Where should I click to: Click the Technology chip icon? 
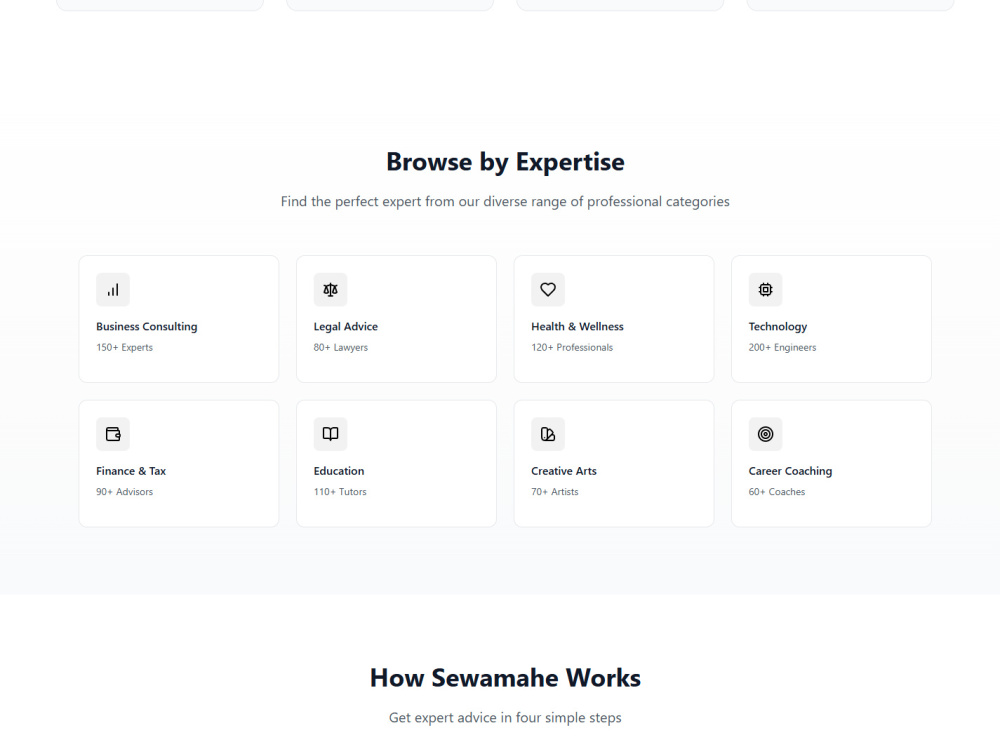pyautogui.click(x=765, y=290)
